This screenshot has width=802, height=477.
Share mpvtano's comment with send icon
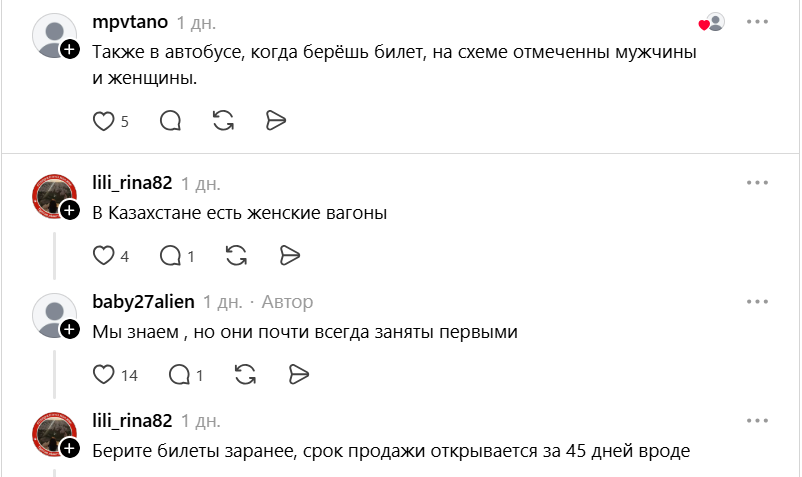276,121
